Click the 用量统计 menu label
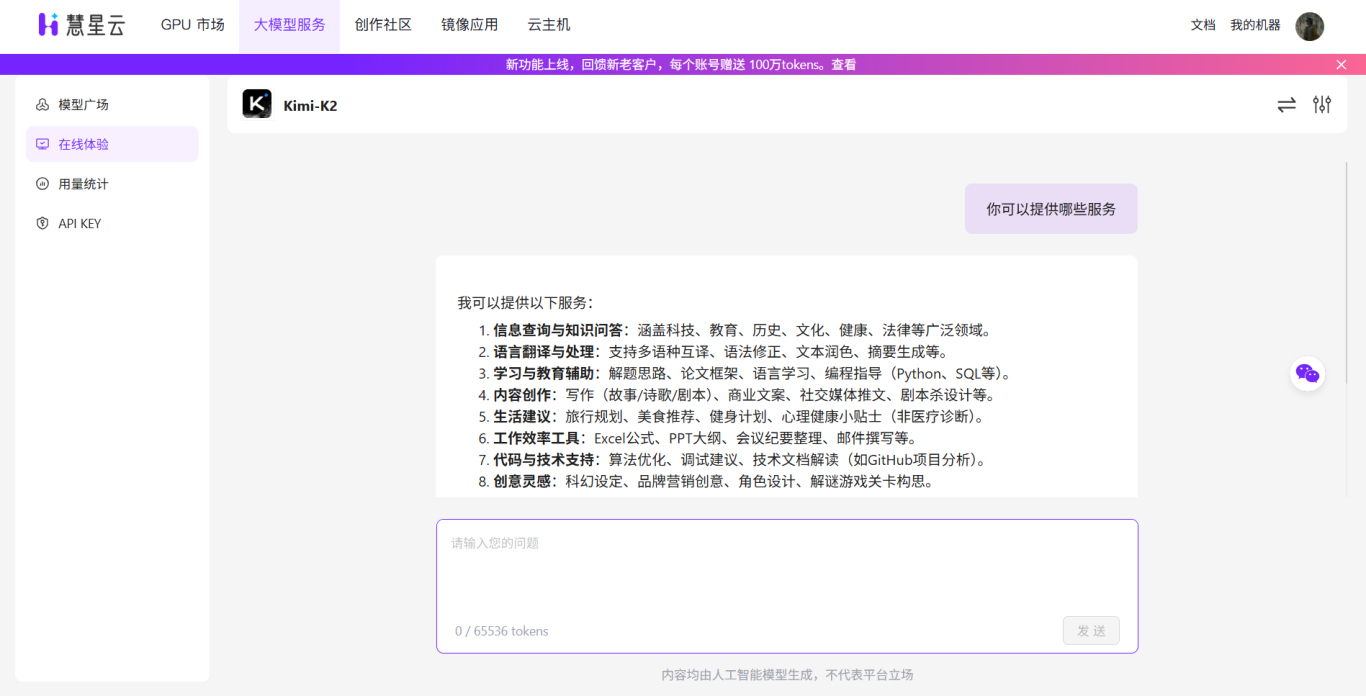1366x696 pixels. [83, 184]
